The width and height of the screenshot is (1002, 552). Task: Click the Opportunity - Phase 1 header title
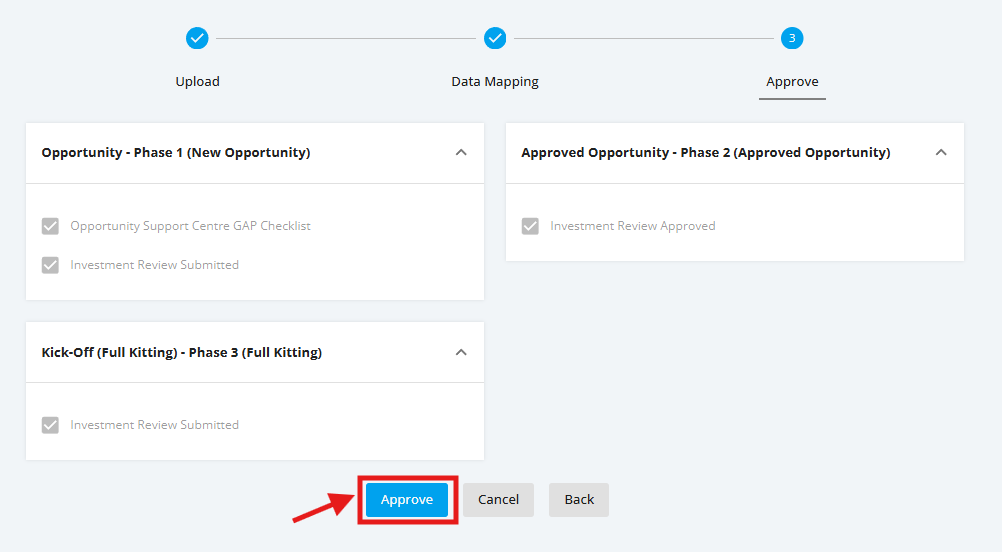tap(176, 153)
